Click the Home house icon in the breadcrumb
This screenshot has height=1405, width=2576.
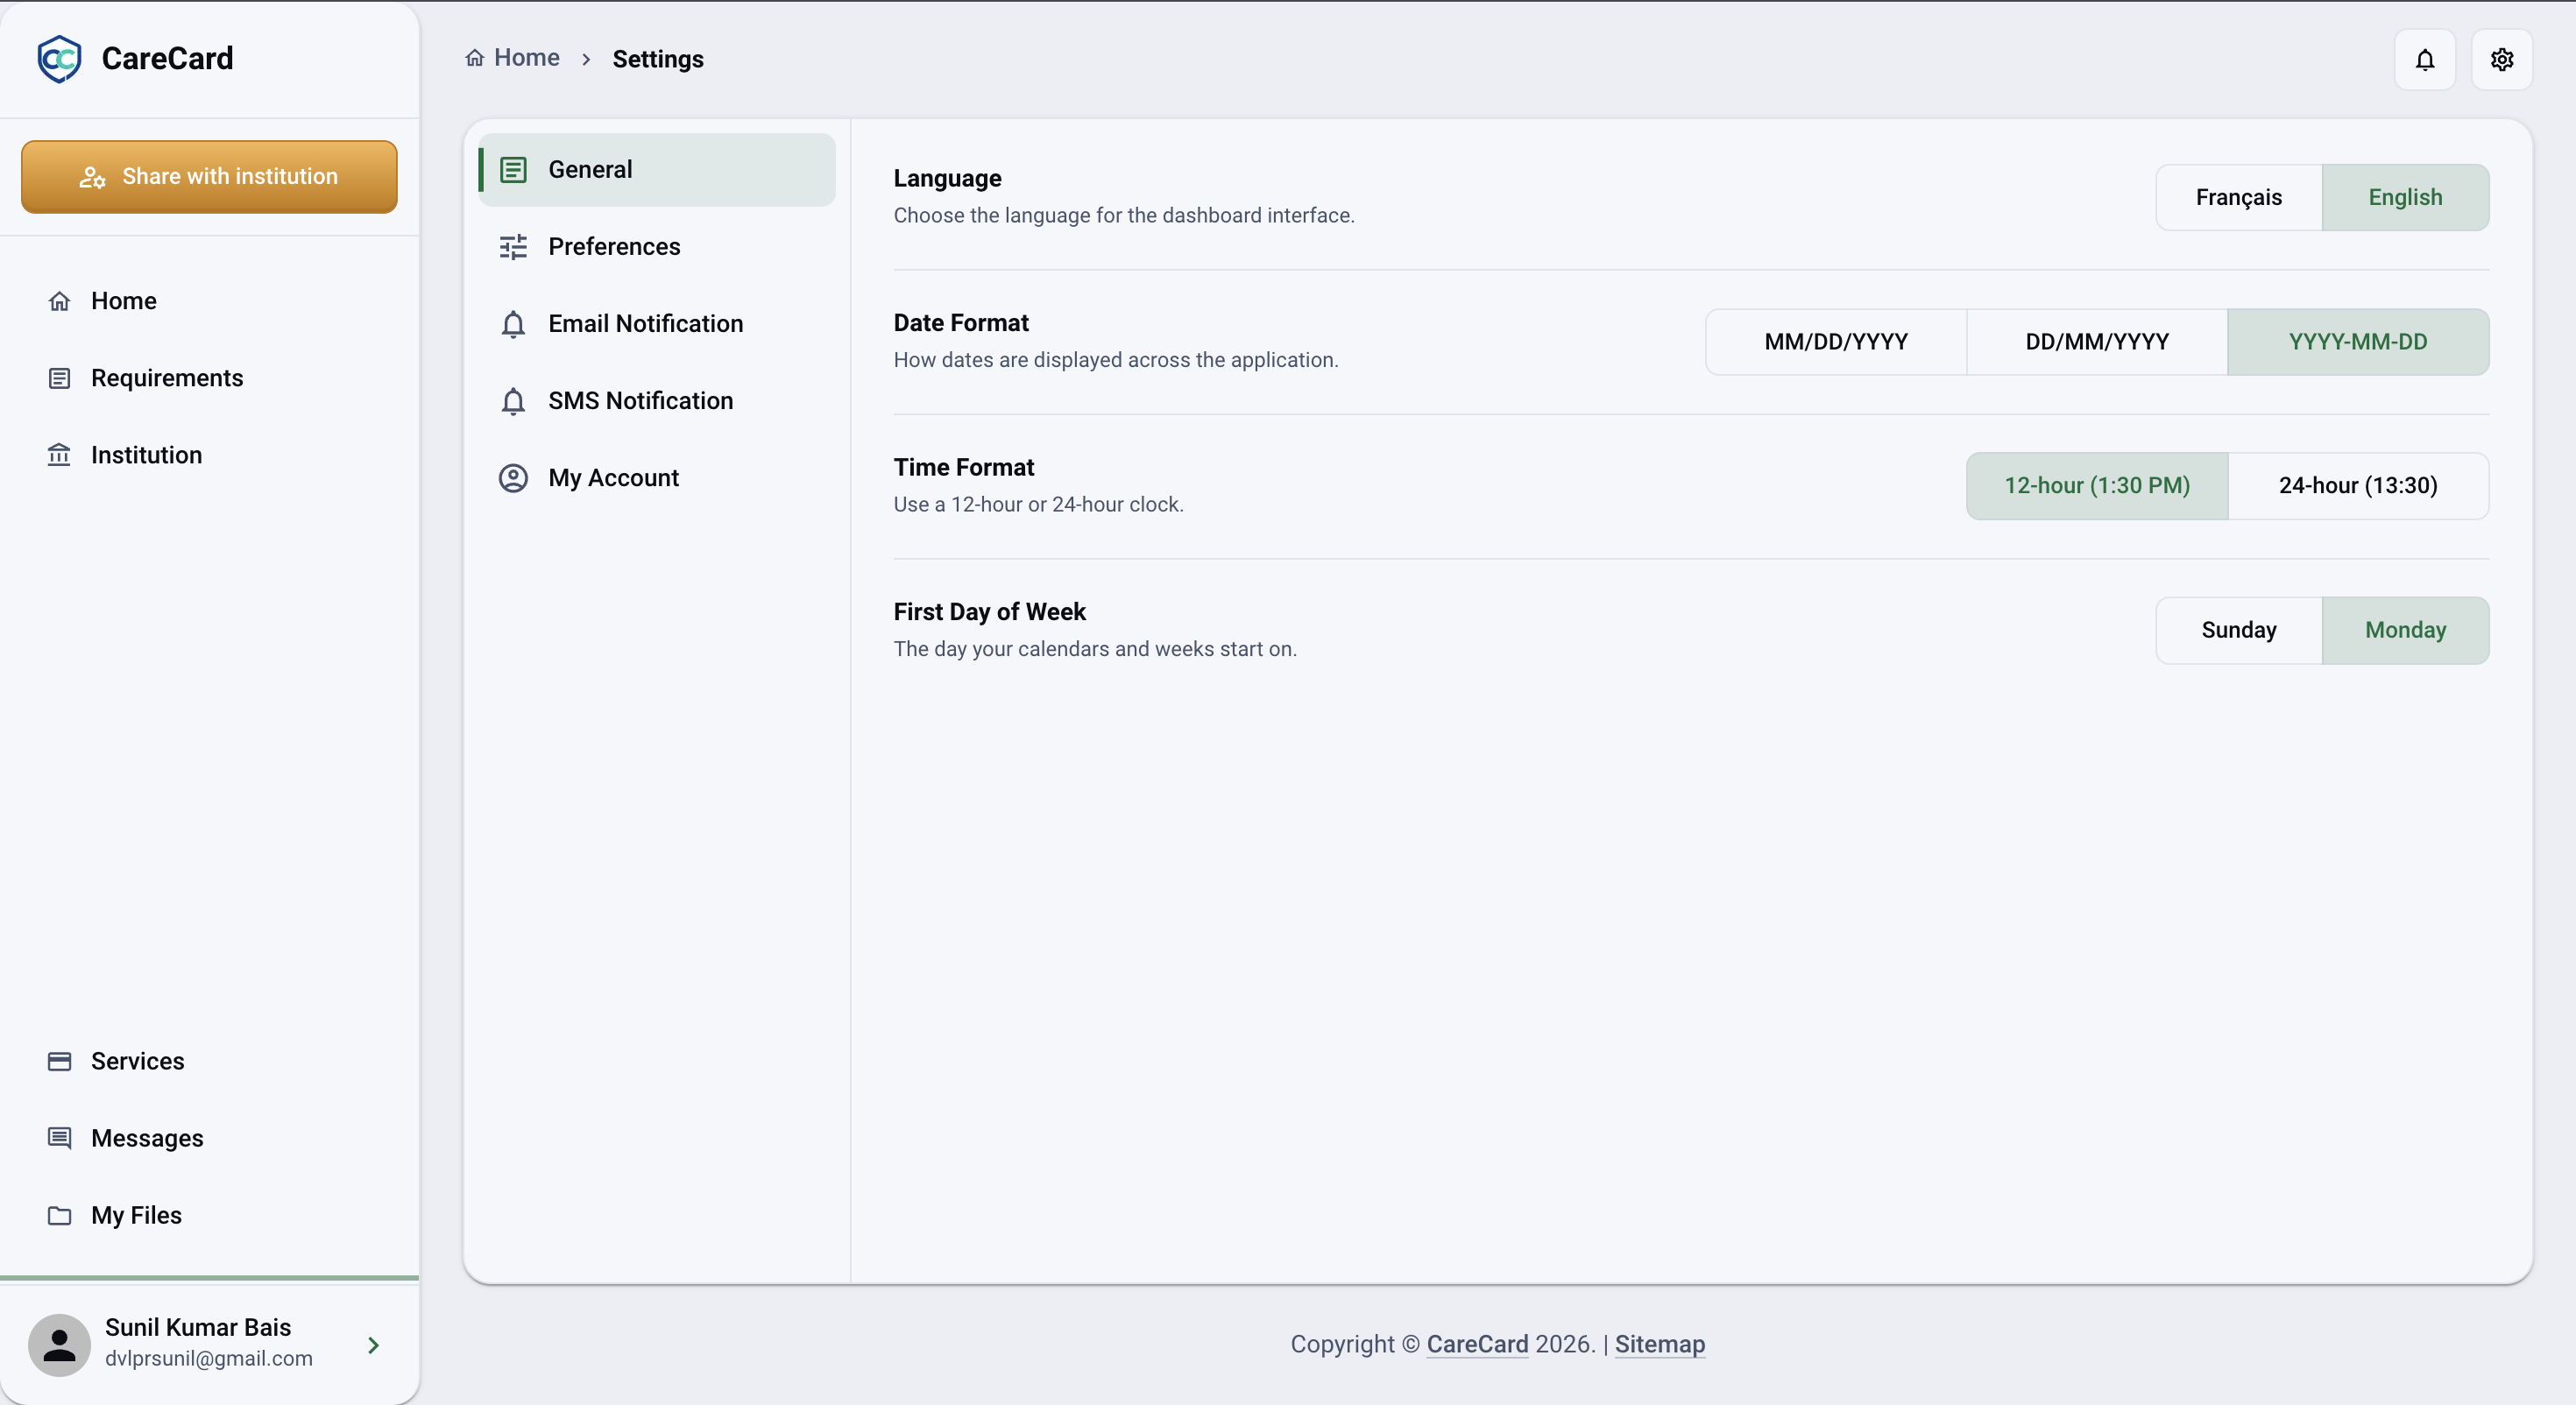click(475, 58)
